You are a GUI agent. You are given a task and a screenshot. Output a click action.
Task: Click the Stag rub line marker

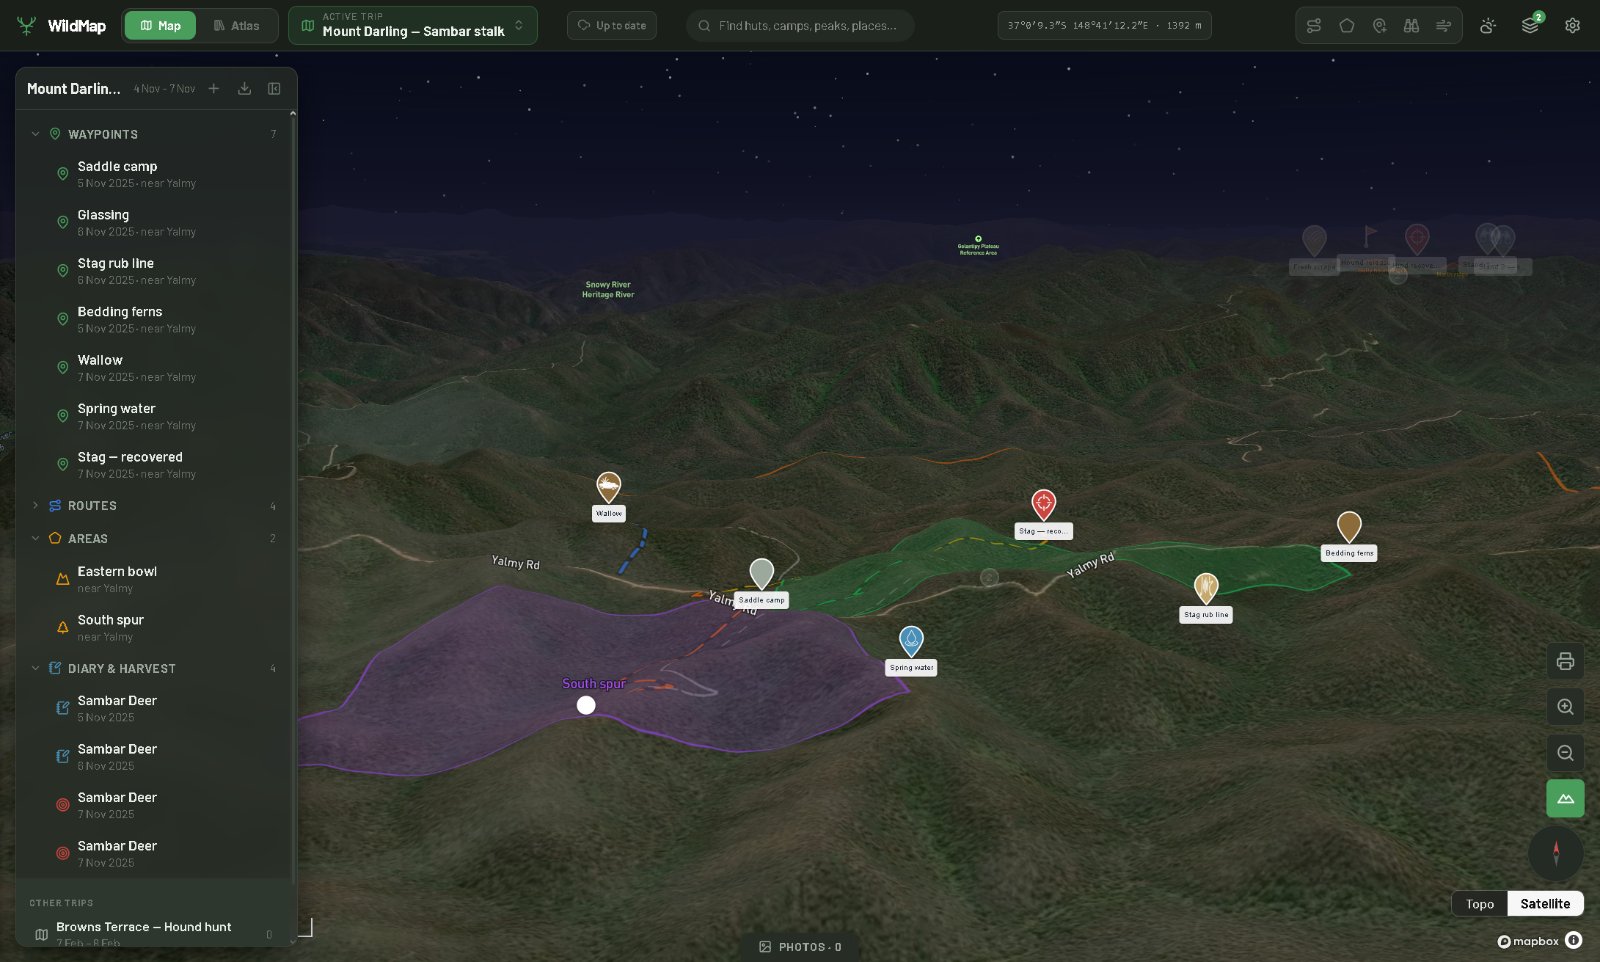(x=1206, y=588)
